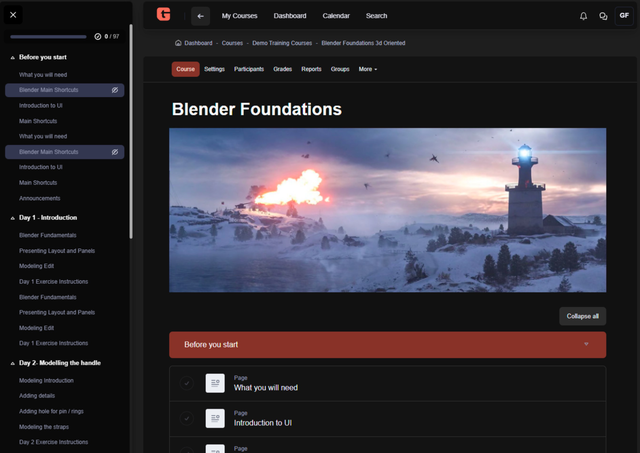Select Day 2 Exercise Instructions in sidebar
Screen dimensions: 640x453
click(53, 442)
